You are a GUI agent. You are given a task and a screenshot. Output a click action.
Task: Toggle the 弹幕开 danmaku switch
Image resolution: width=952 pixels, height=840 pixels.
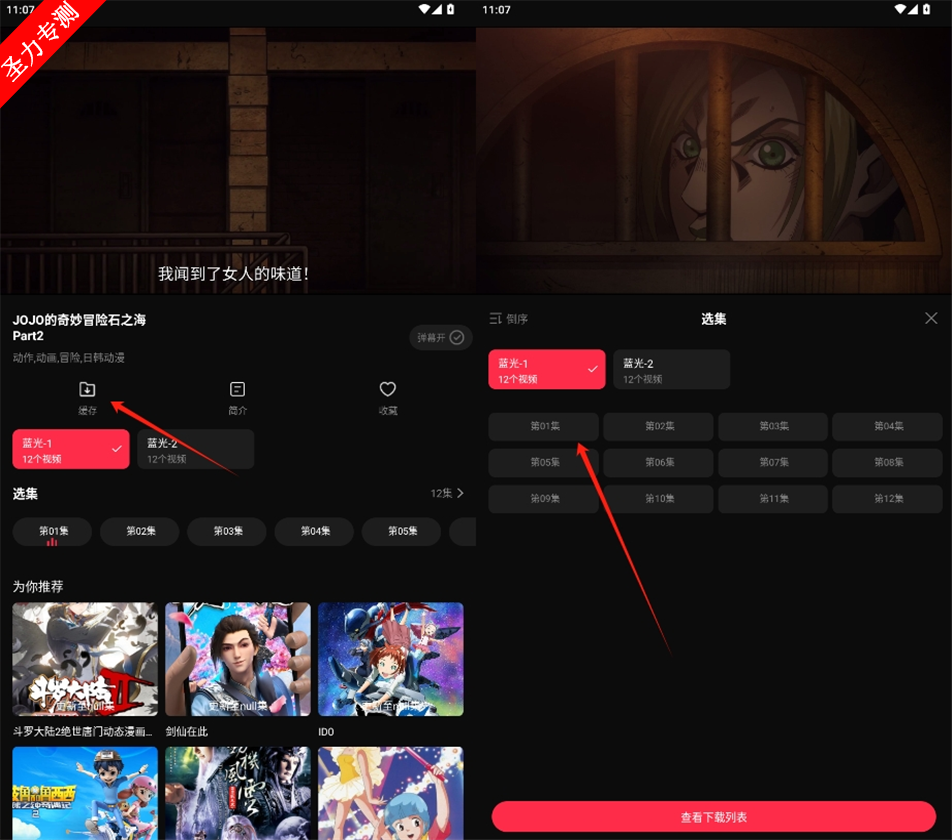click(441, 337)
